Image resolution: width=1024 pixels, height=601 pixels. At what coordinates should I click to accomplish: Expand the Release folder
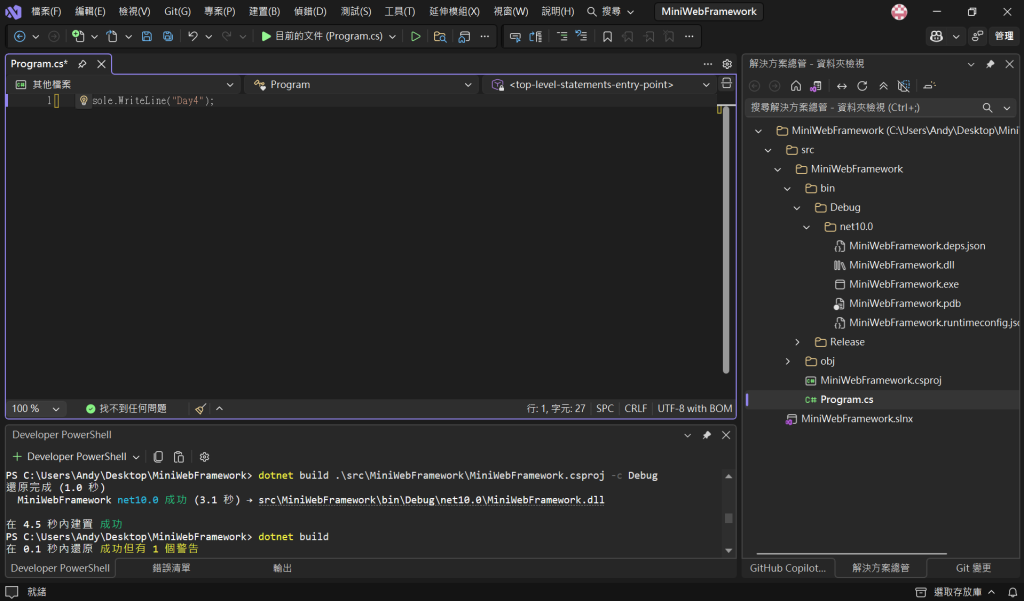[797, 342]
